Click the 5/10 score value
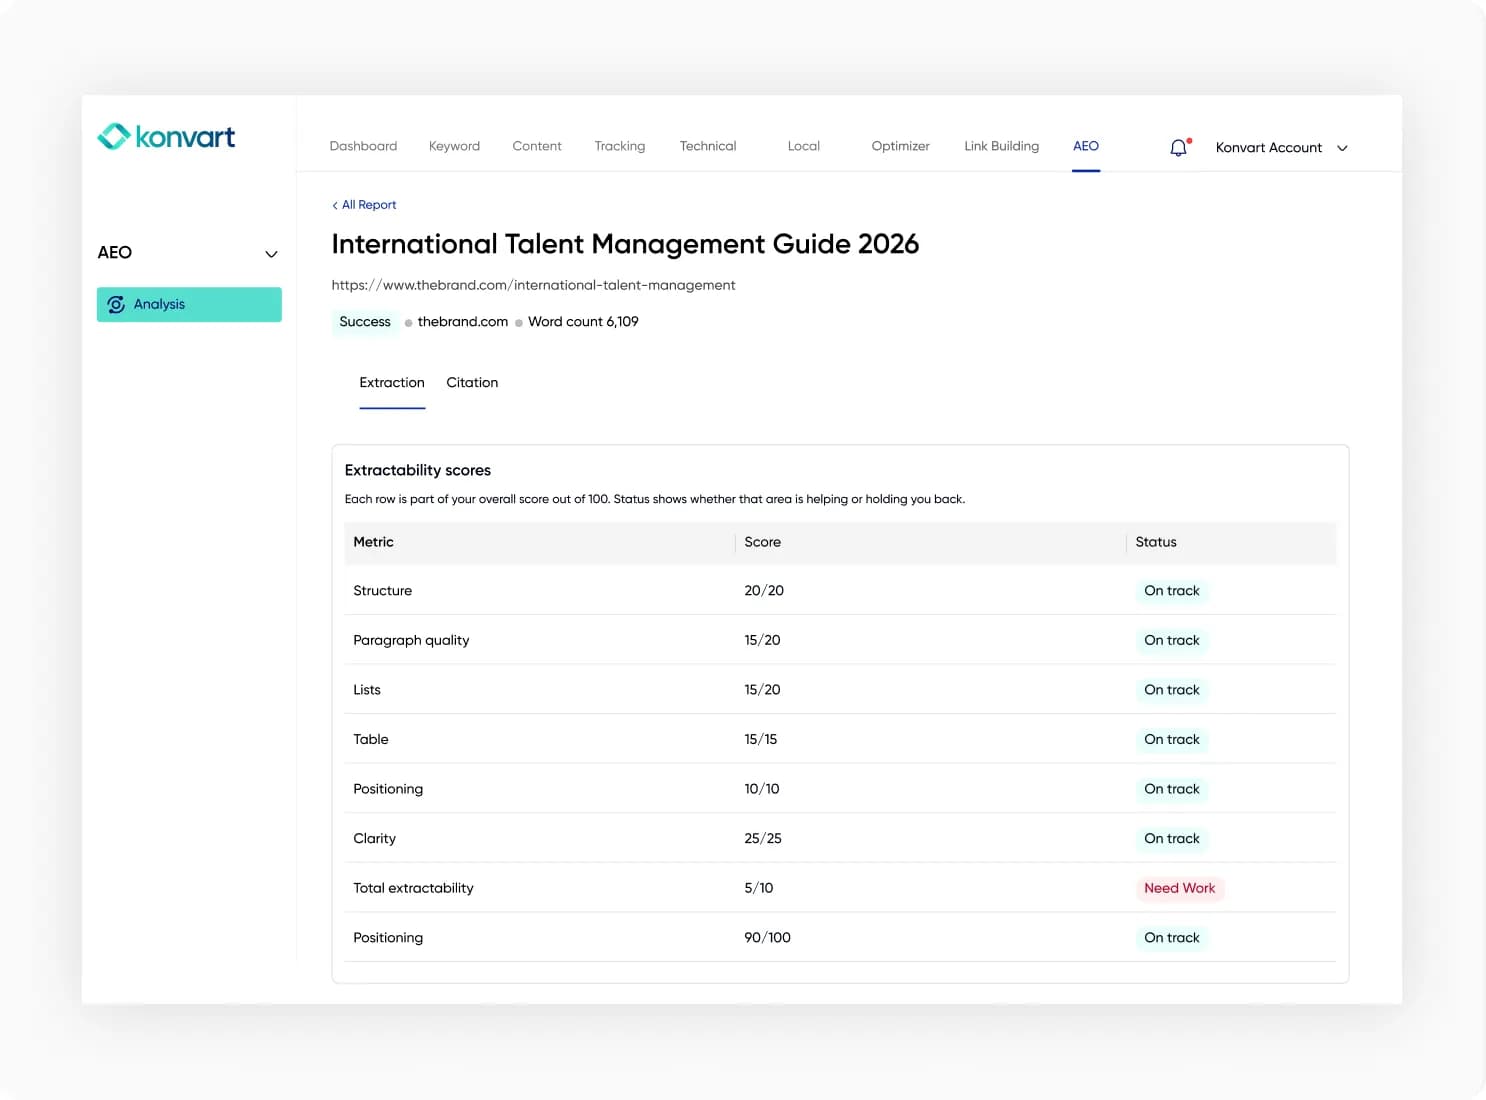The height and width of the screenshot is (1100, 1486). (759, 888)
